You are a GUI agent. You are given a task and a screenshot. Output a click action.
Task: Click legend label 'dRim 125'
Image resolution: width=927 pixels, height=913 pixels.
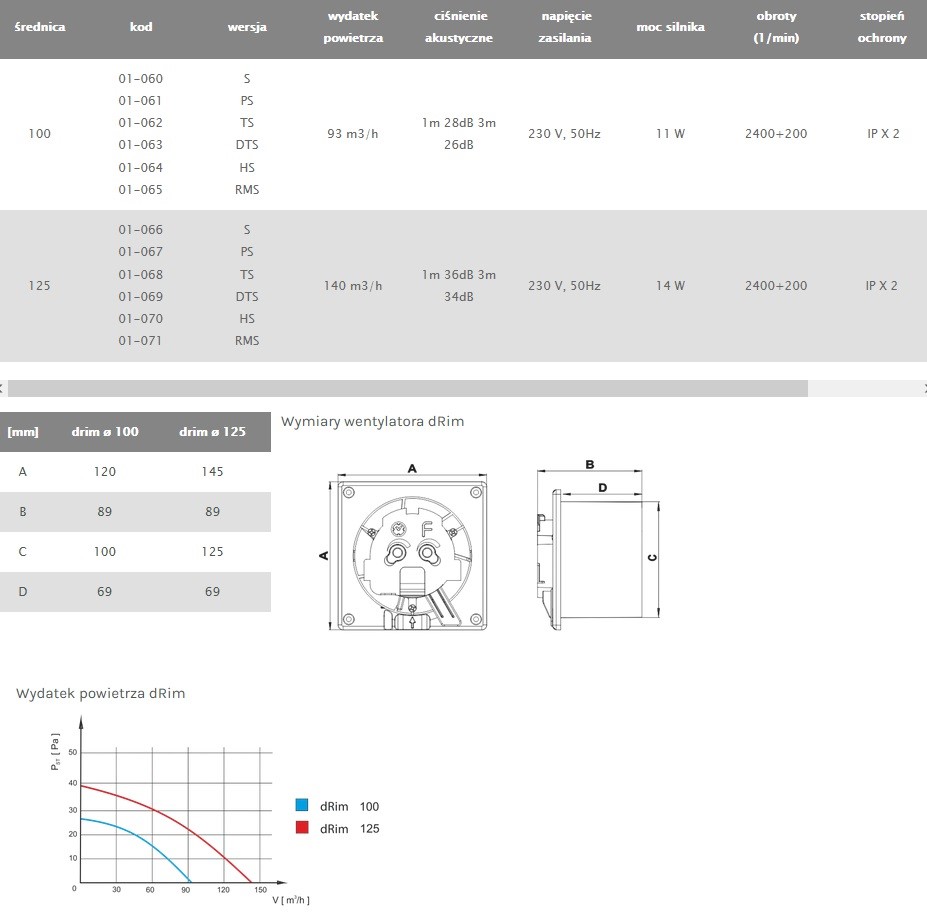(x=349, y=828)
